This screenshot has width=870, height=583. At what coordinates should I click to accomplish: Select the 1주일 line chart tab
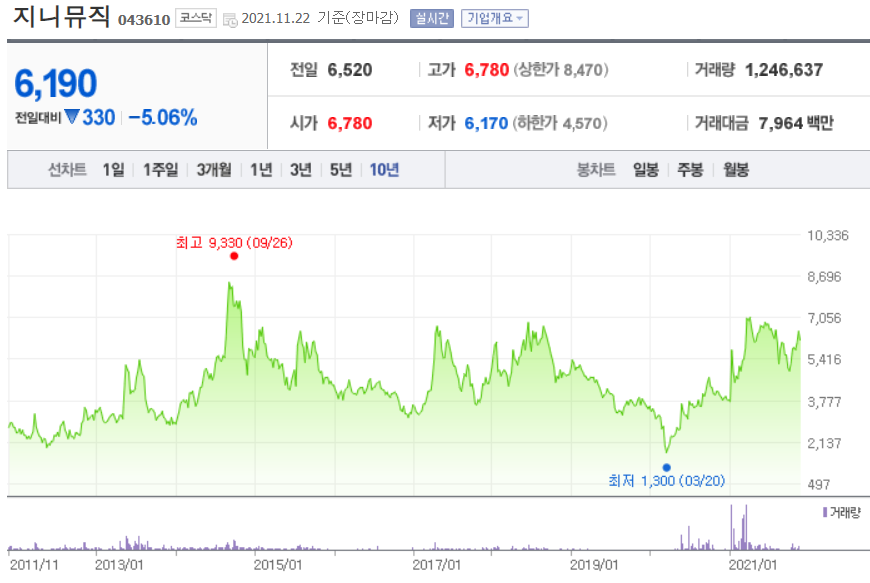161,170
